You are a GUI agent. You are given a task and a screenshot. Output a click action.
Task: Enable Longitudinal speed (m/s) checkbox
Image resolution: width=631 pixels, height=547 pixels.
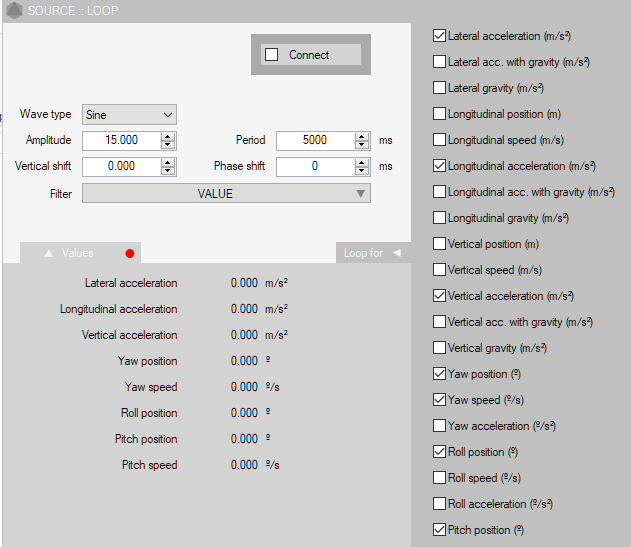click(x=439, y=140)
